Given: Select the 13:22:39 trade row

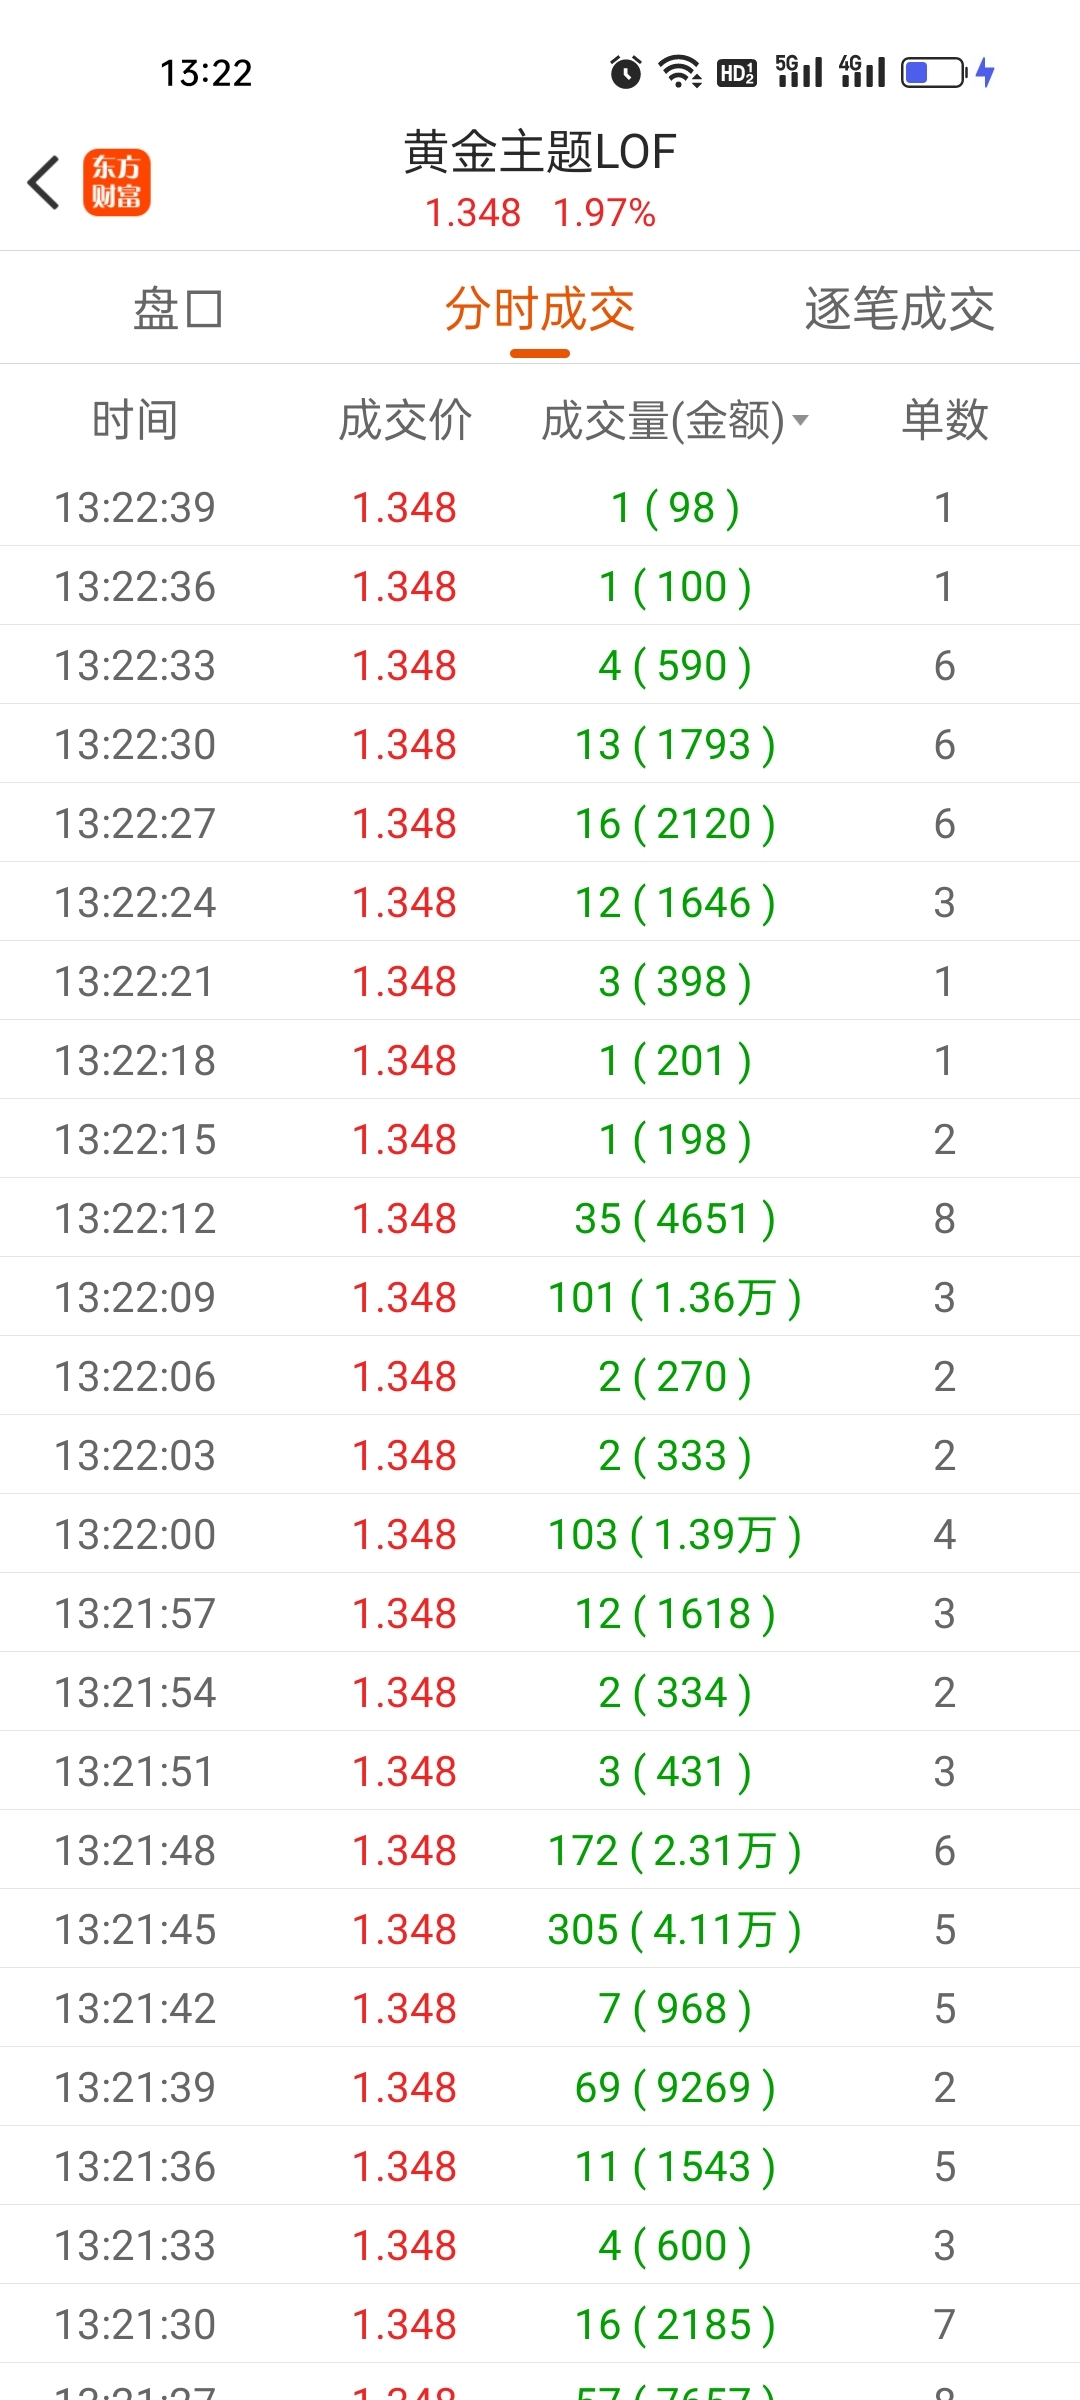Looking at the screenshot, I should [540, 507].
